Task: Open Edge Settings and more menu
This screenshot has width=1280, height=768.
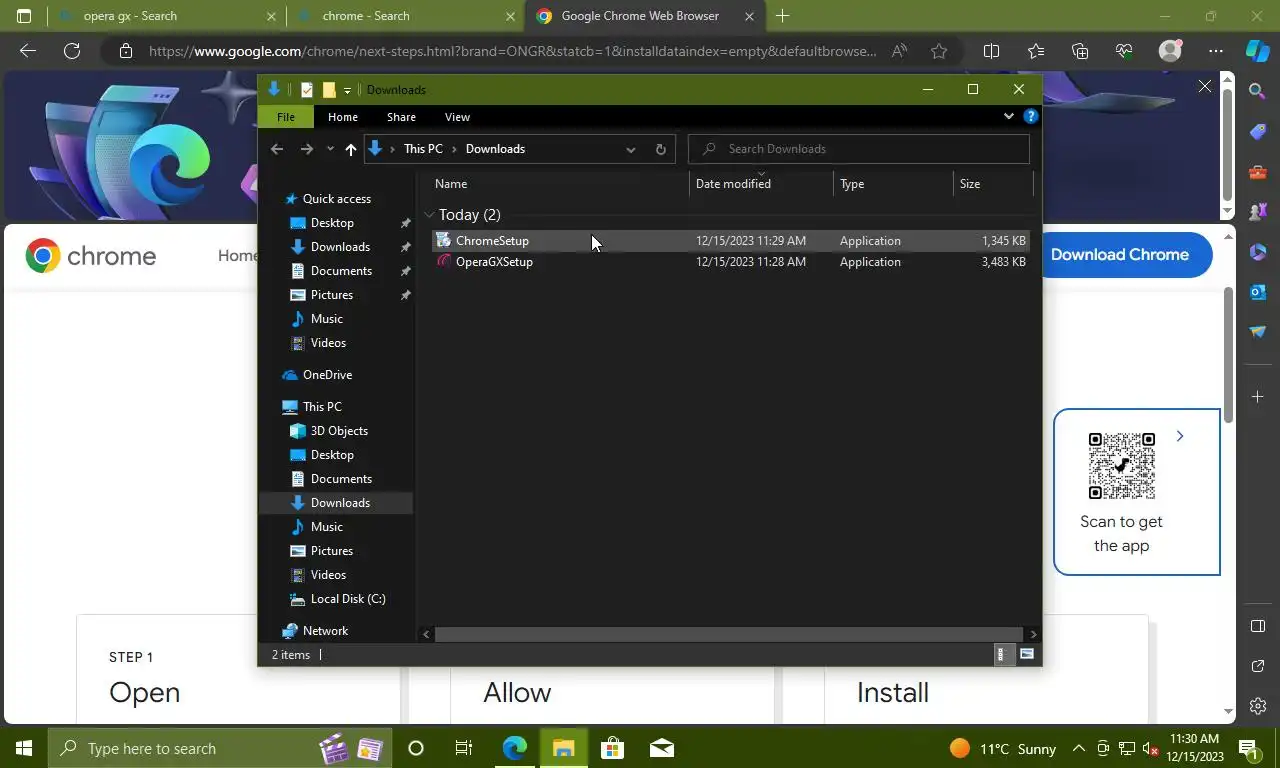Action: coord(1215,51)
